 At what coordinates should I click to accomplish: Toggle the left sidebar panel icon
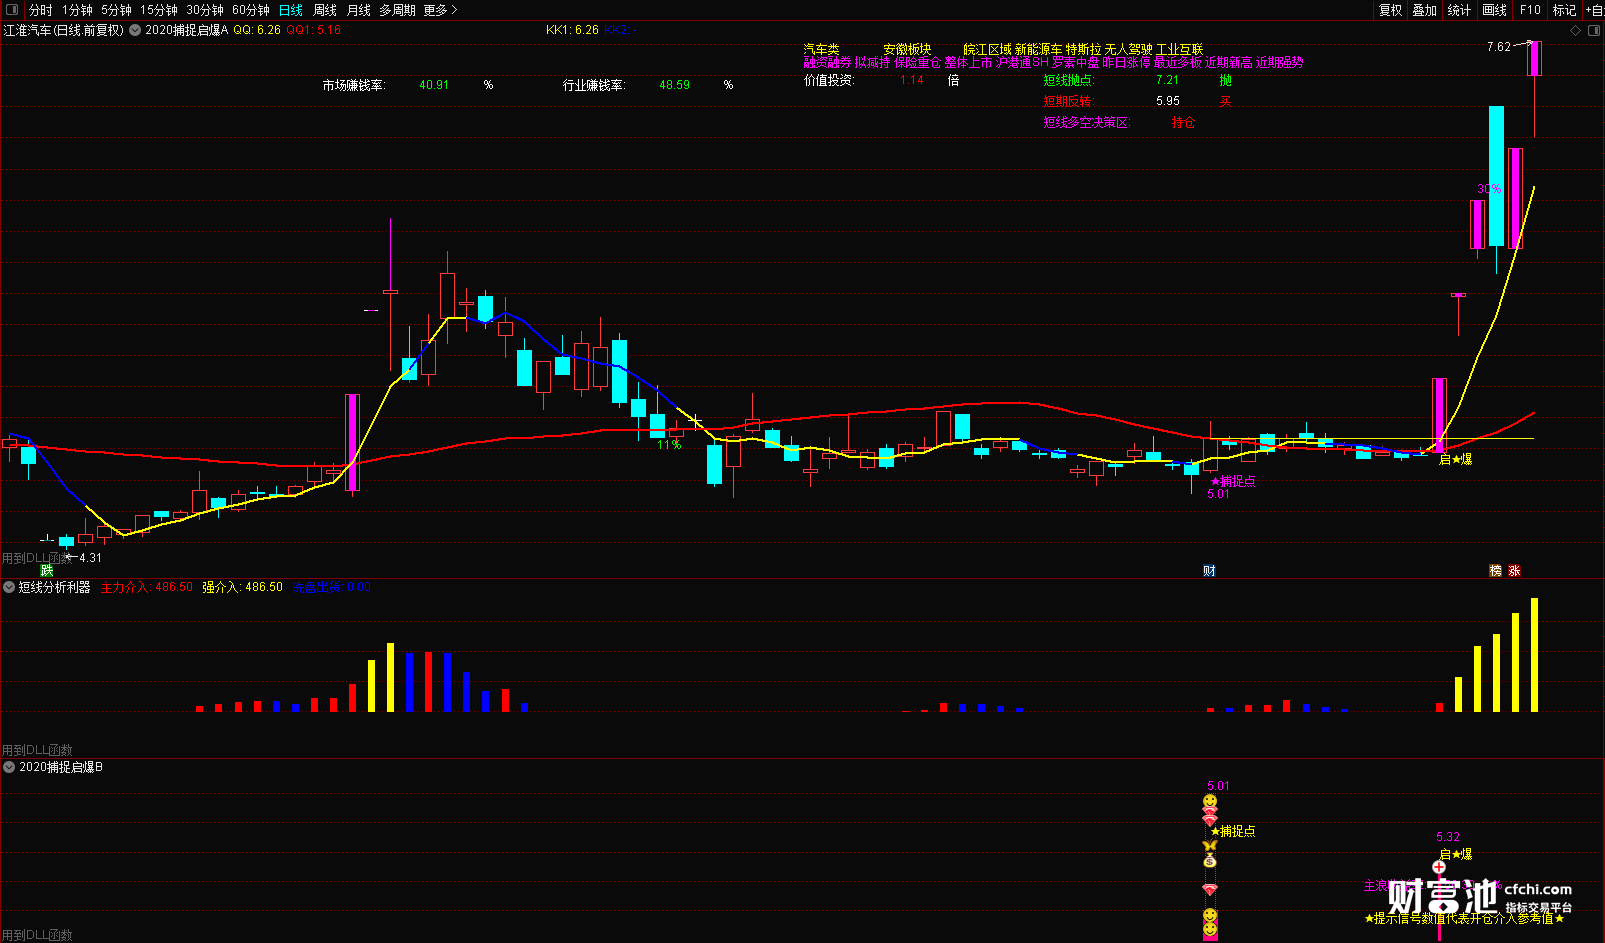12,10
